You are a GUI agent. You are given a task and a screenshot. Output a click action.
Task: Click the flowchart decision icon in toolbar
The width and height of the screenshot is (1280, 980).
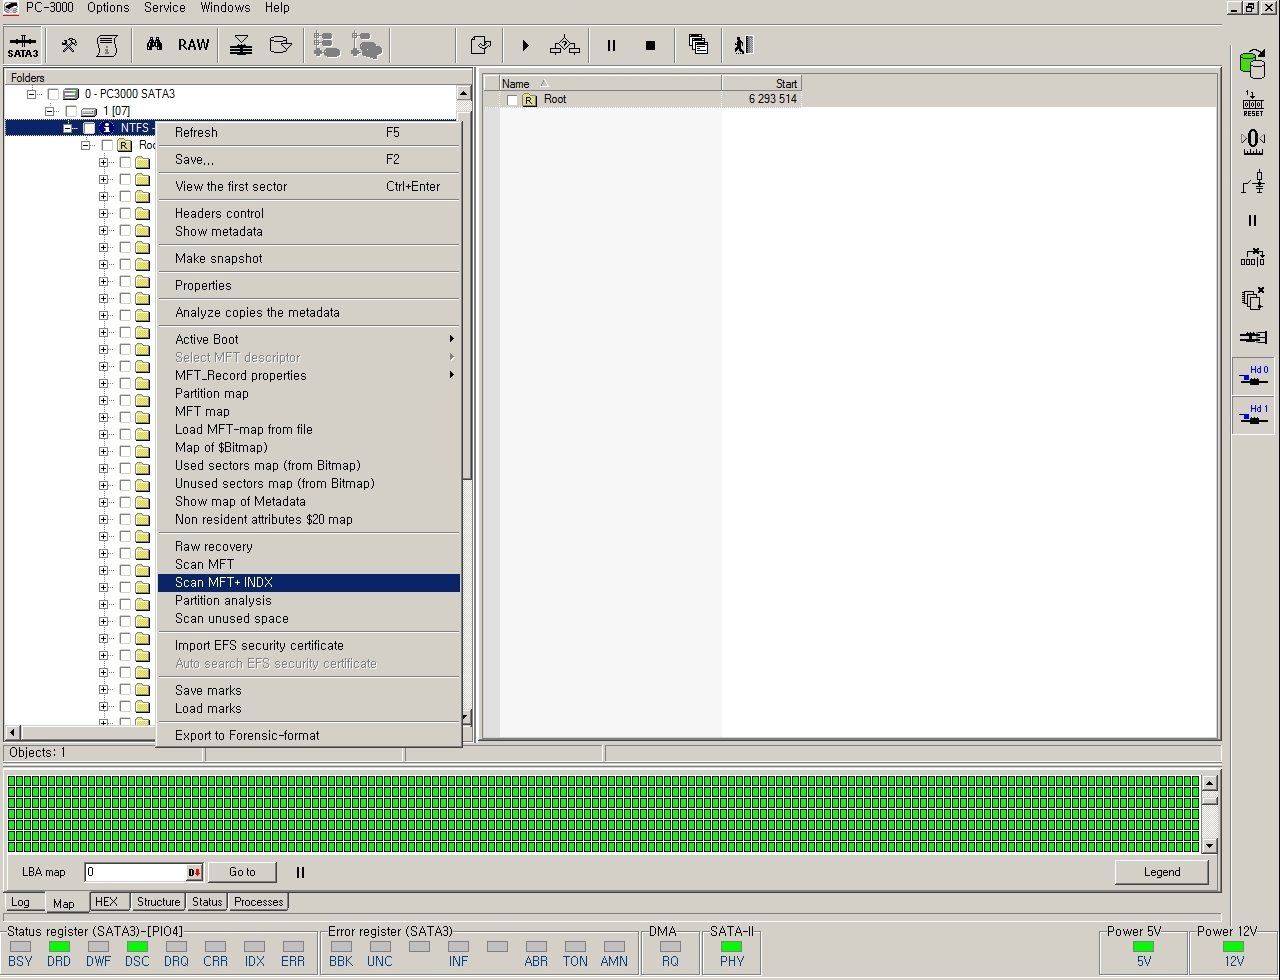(x=565, y=45)
